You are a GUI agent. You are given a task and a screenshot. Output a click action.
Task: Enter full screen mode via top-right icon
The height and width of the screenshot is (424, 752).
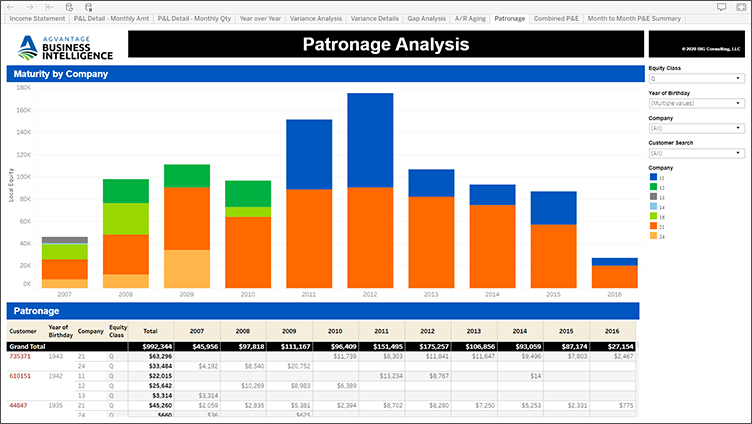click(740, 6)
